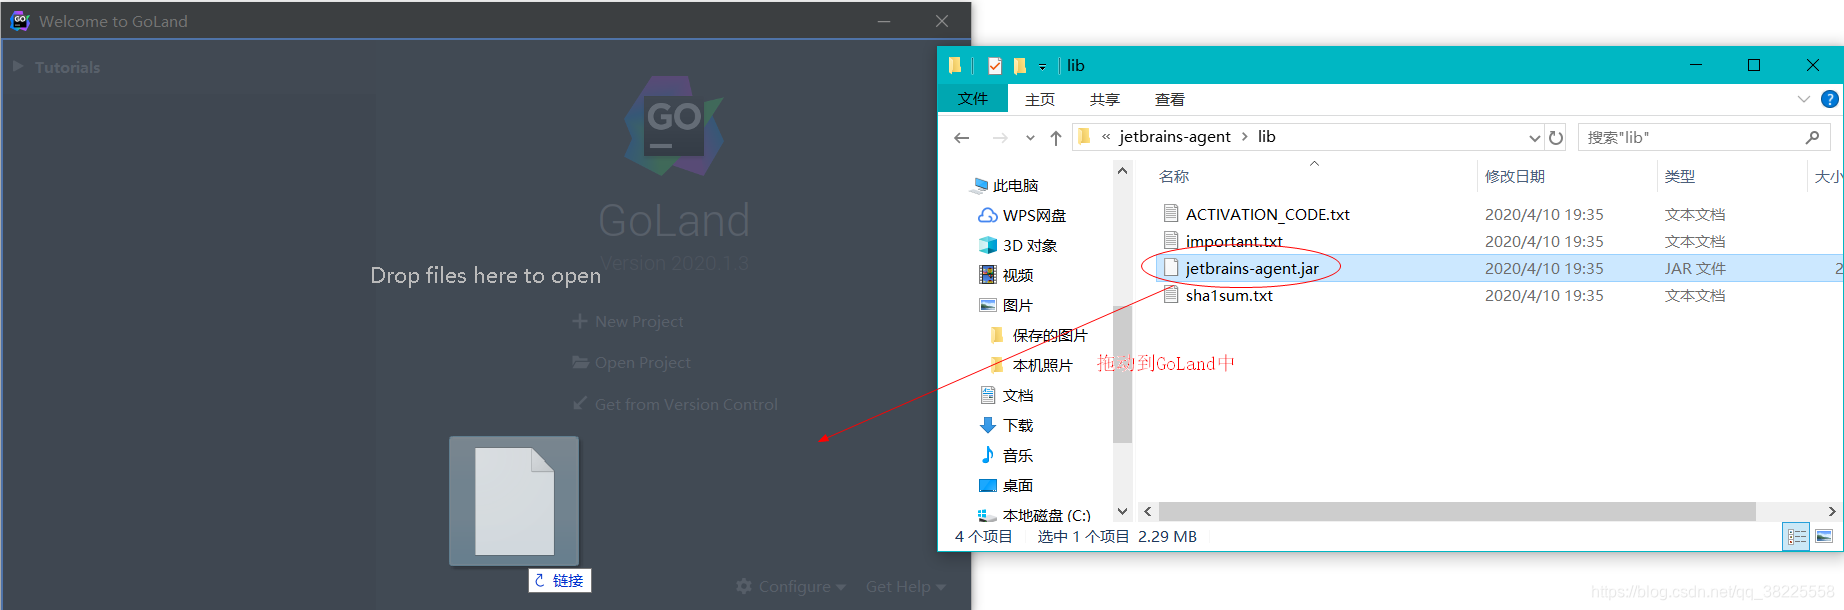Click jetbrains-agent in address path
Viewport: 1844px width, 610px height.
pos(1175,137)
